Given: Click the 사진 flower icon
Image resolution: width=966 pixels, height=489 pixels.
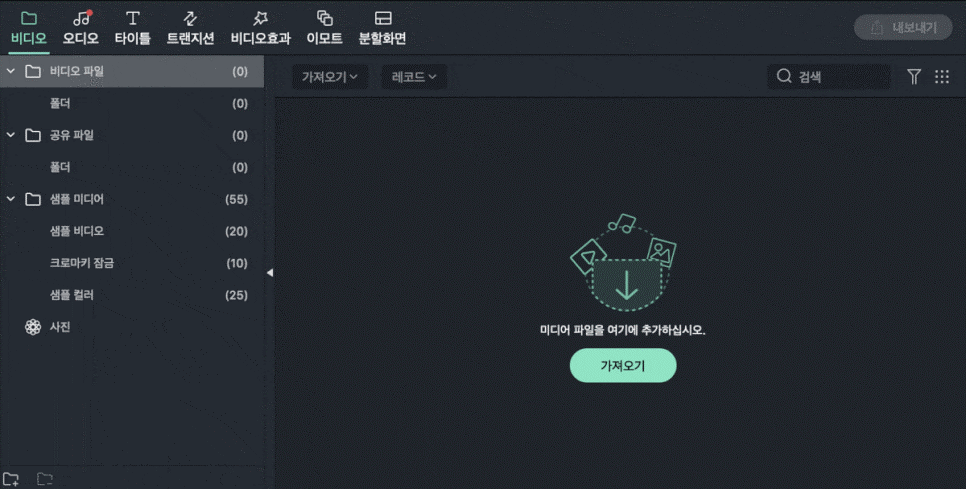Looking at the screenshot, I should 33,327.
